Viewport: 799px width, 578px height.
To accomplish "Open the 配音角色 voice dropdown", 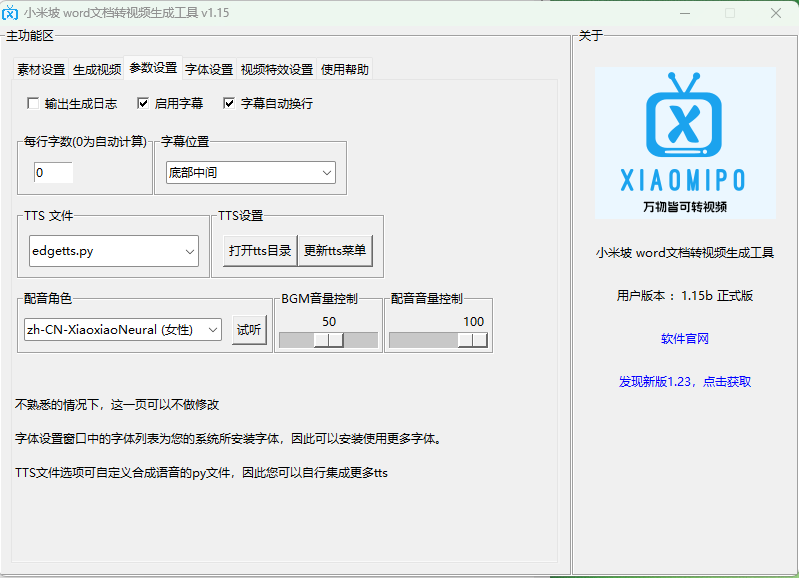I will [123, 329].
